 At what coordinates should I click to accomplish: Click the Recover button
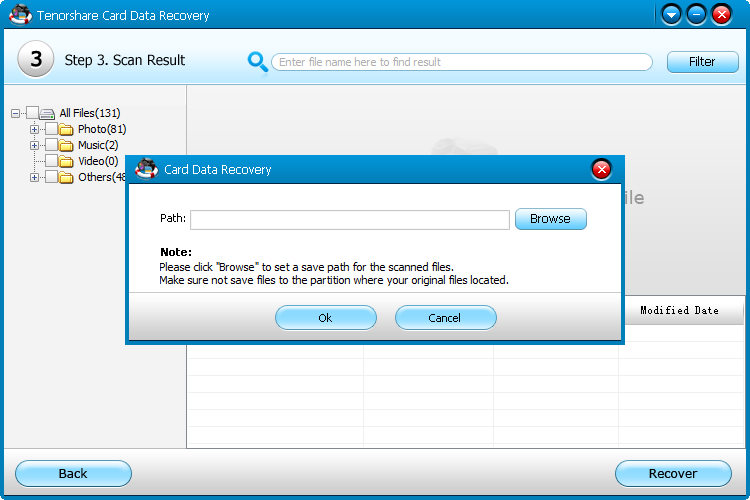click(x=673, y=474)
